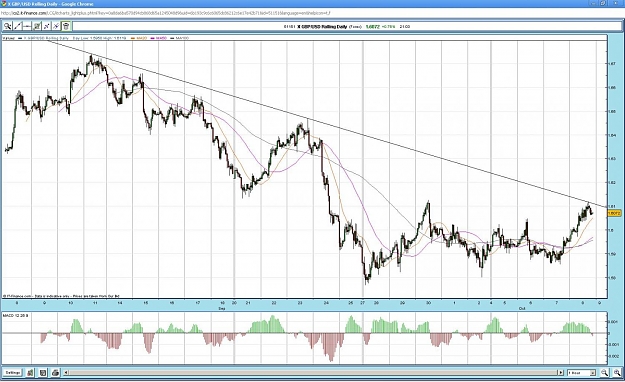
Task: Click the GBP/USD Rolling Daily header title
Action: coord(322,27)
